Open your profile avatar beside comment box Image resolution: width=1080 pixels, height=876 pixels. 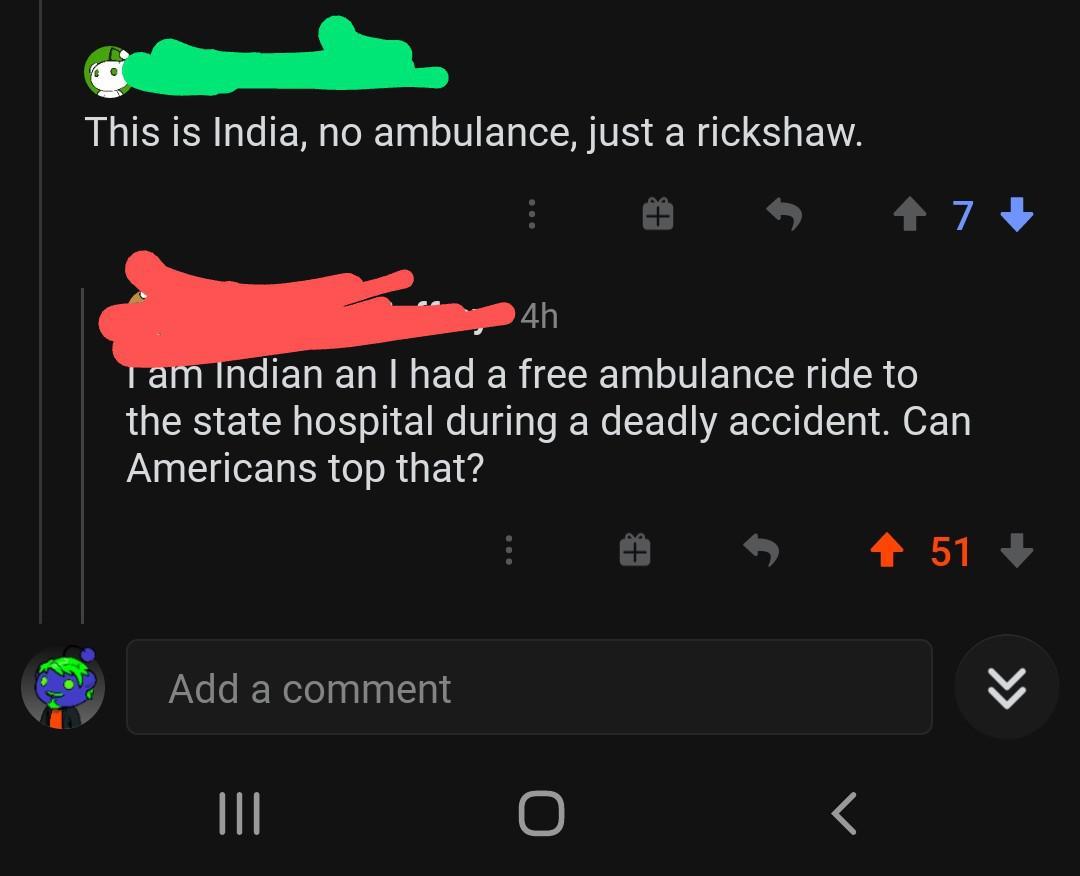point(63,687)
